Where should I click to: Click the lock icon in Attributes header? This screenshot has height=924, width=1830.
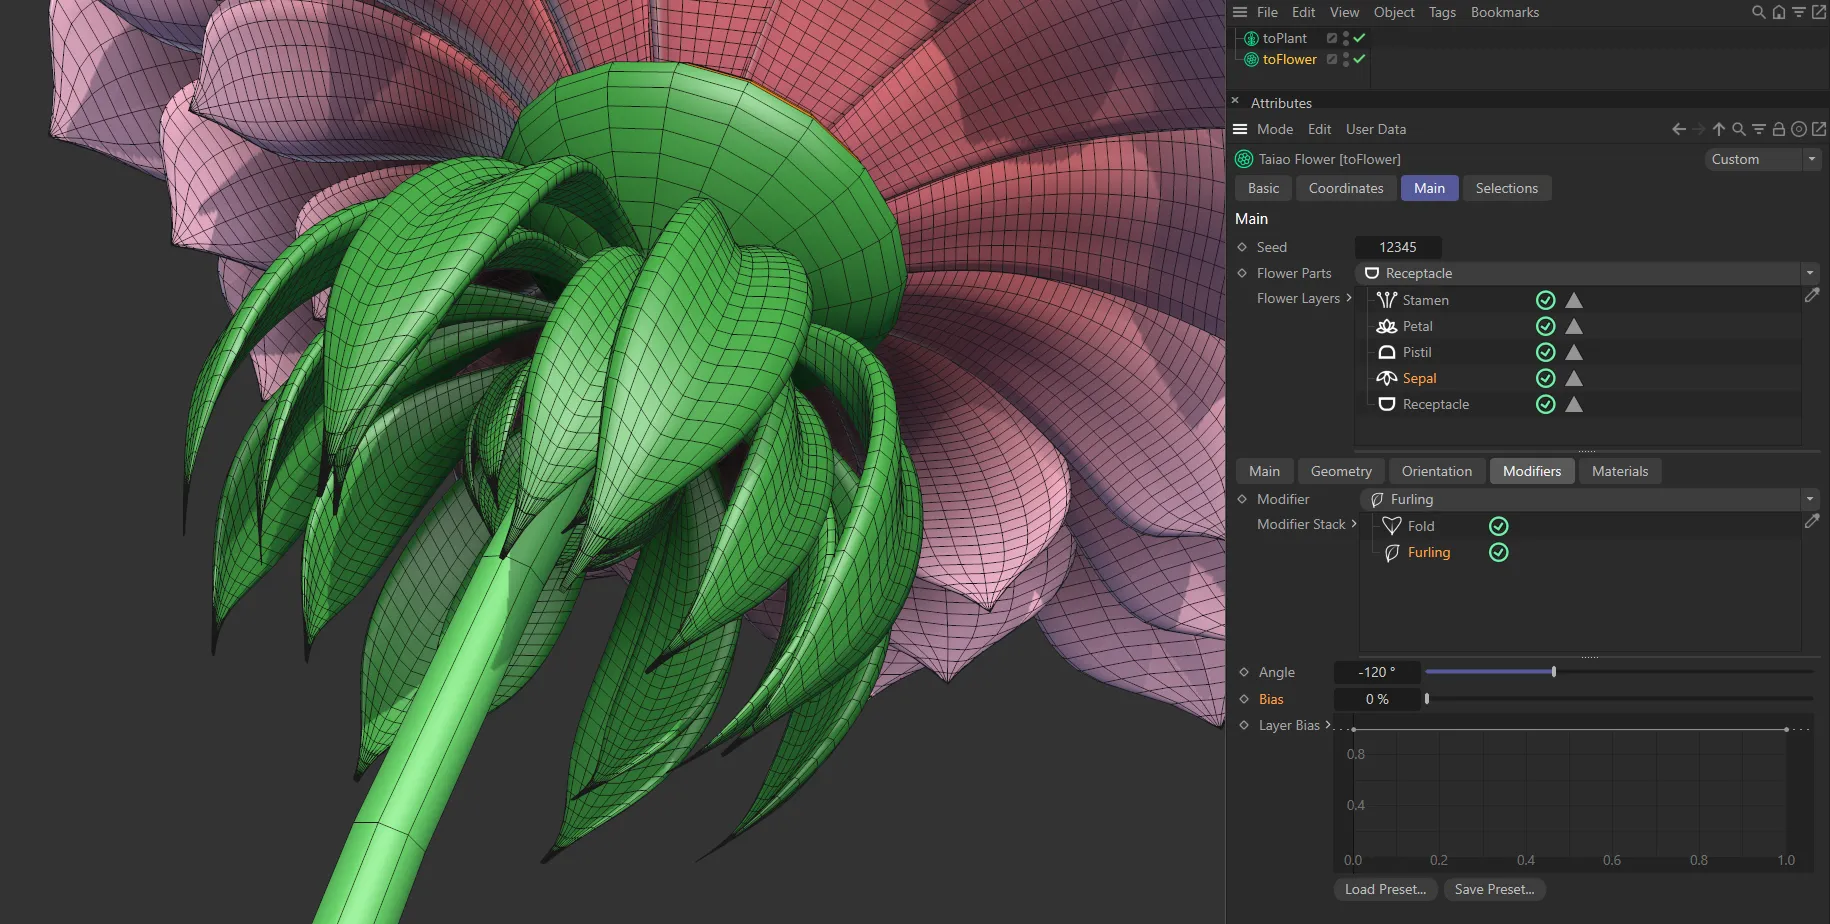tap(1779, 129)
